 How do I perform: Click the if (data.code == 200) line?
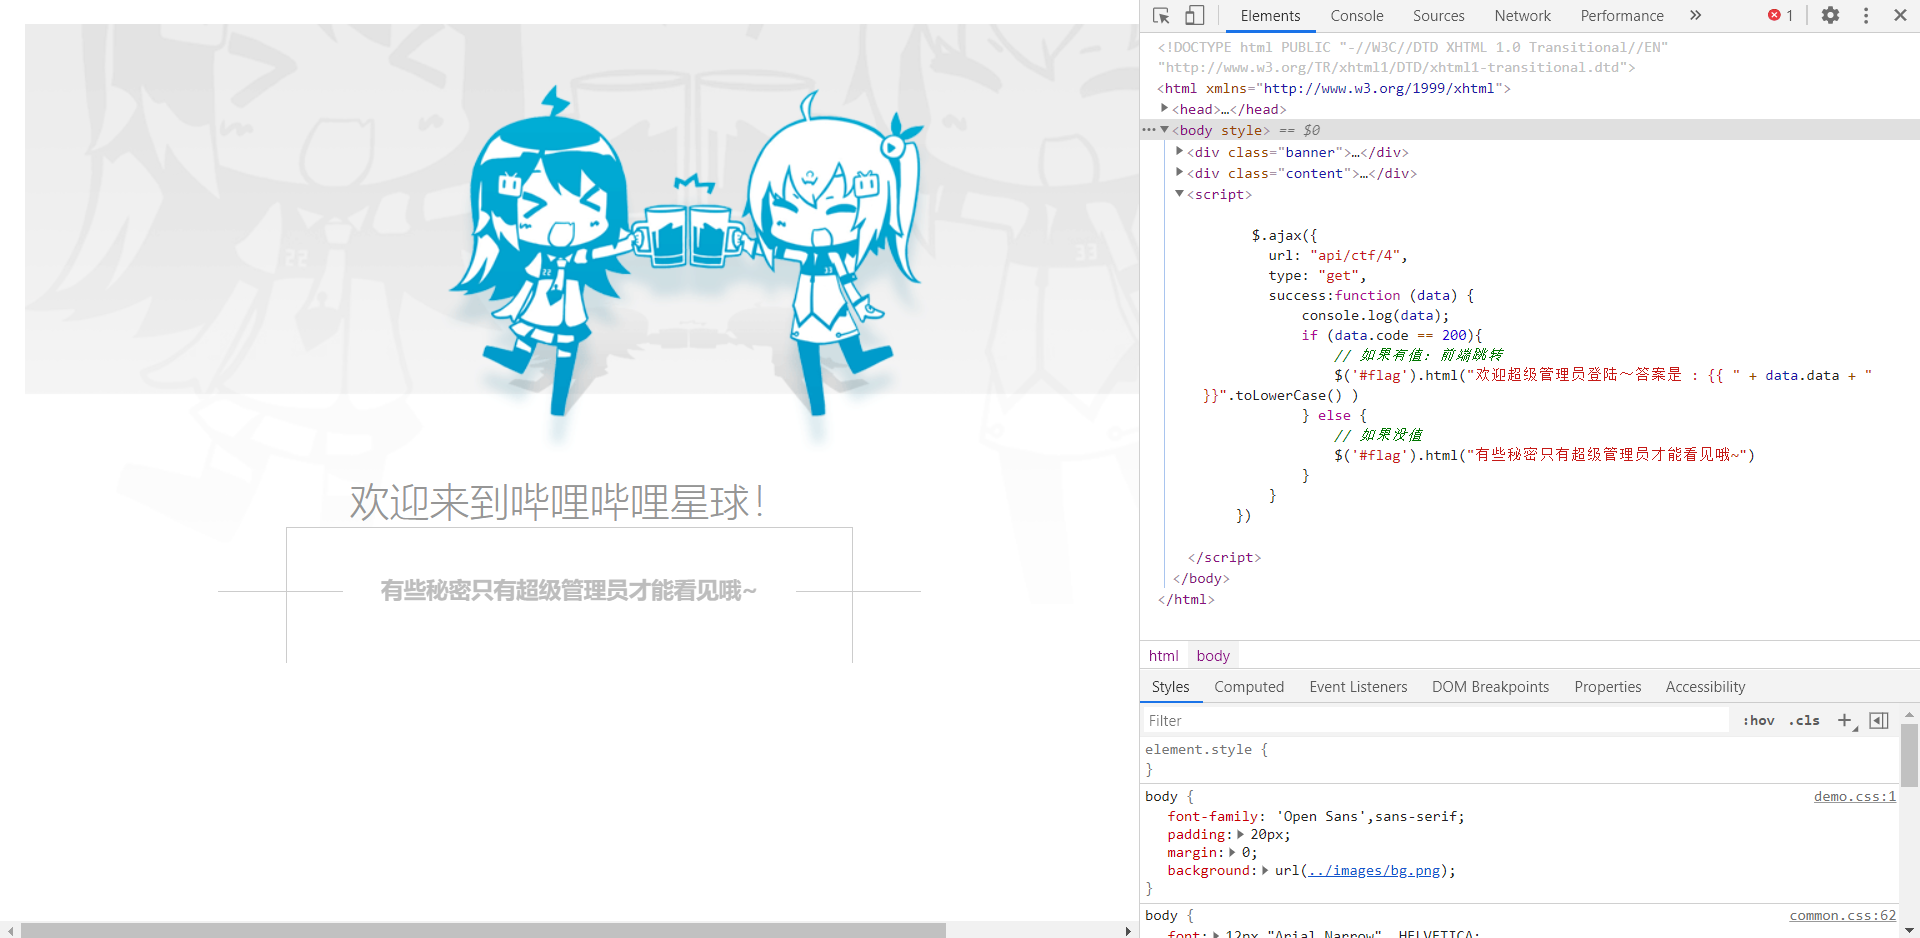(1392, 335)
